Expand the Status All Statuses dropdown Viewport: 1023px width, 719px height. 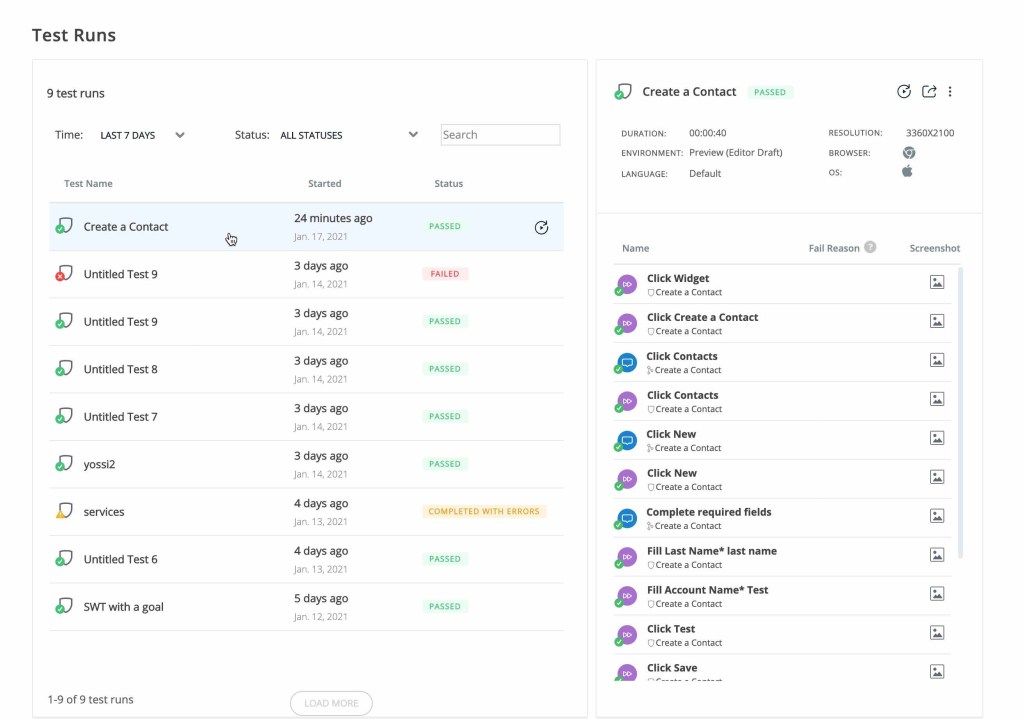point(348,135)
